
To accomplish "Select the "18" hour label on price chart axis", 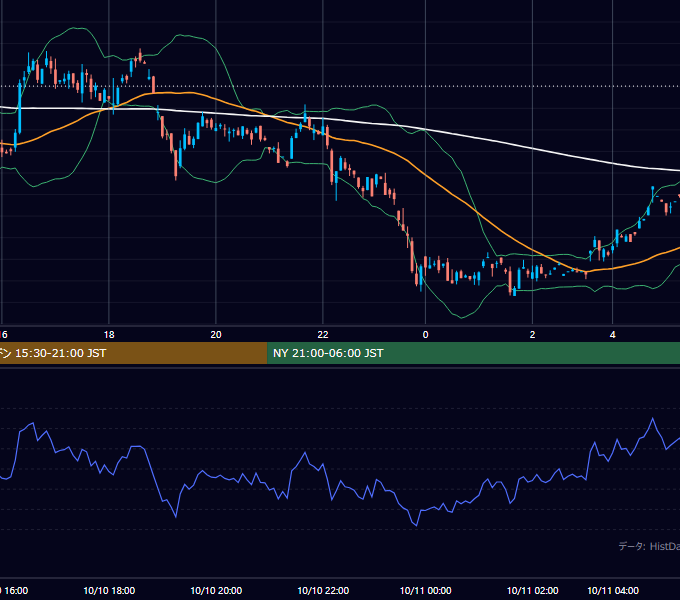I will [109, 335].
